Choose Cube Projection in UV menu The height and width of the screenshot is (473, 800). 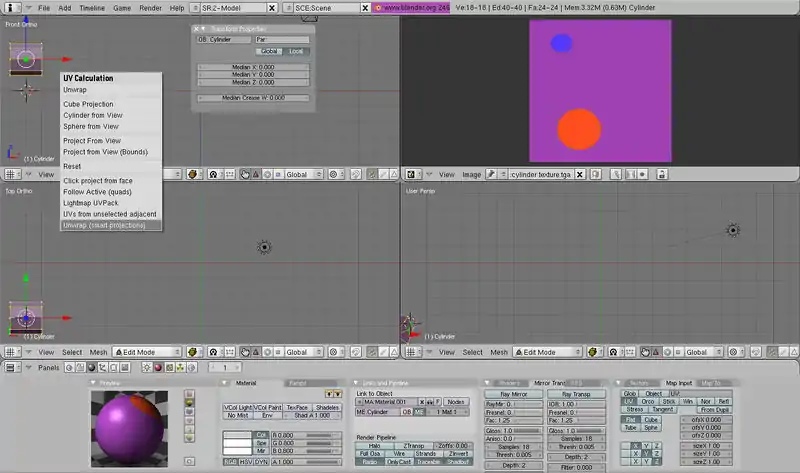pyautogui.click(x=89, y=104)
